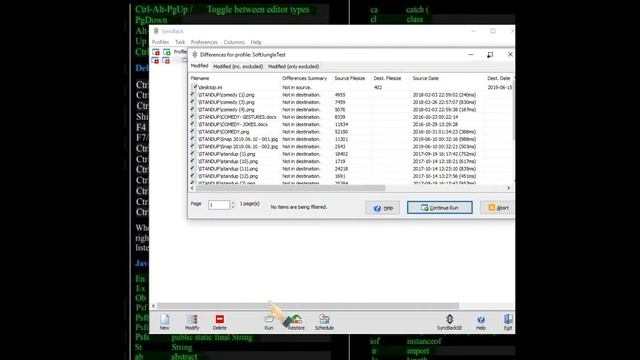Uncheck the comedy (4).png checkbox
640x360 pixels.
point(193,109)
